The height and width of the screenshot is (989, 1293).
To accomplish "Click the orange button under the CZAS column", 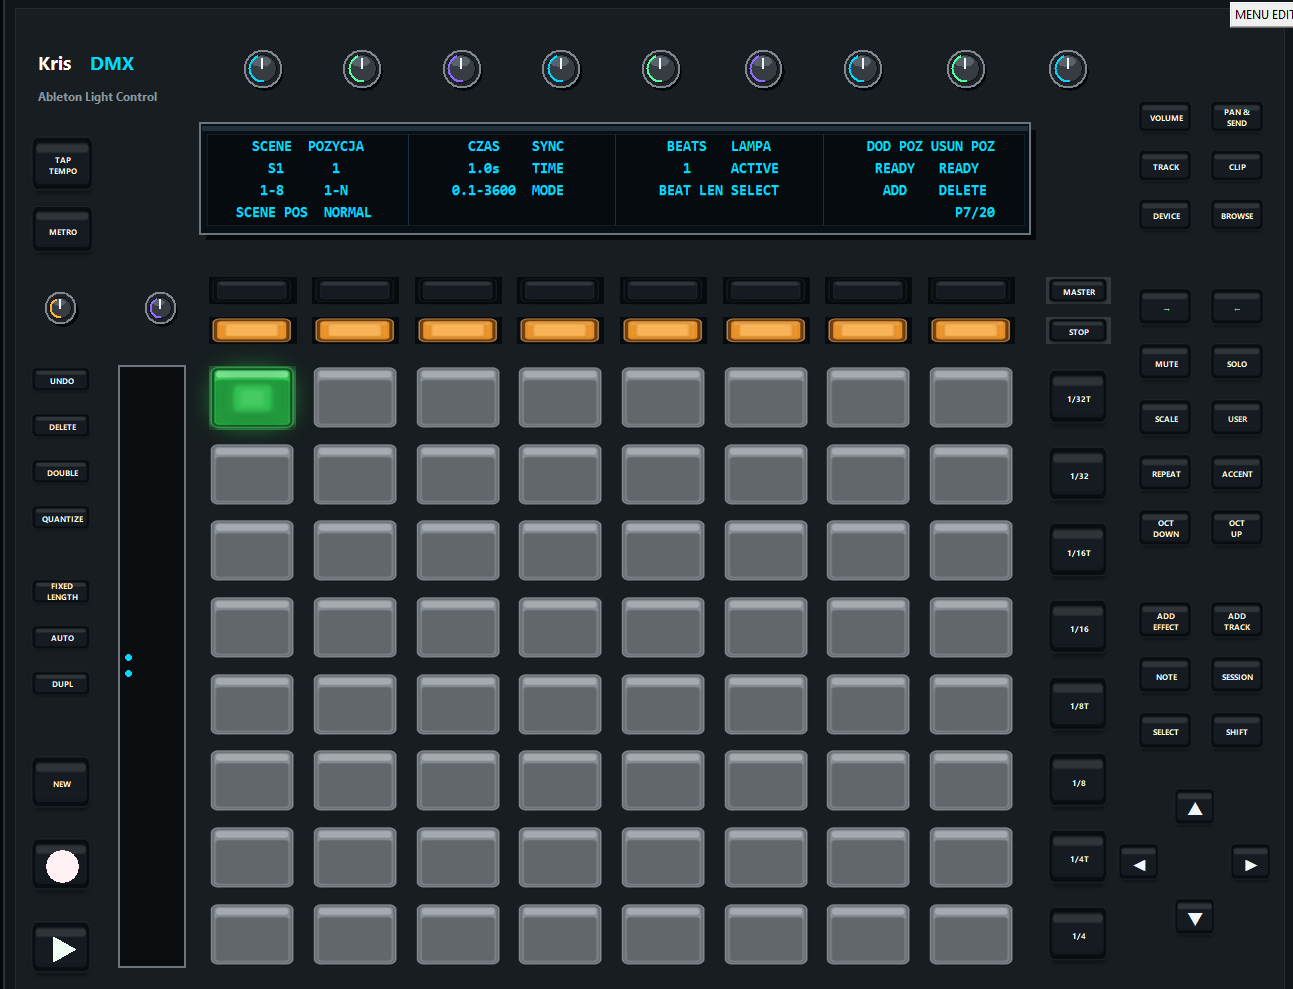I will pyautogui.click(x=458, y=330).
